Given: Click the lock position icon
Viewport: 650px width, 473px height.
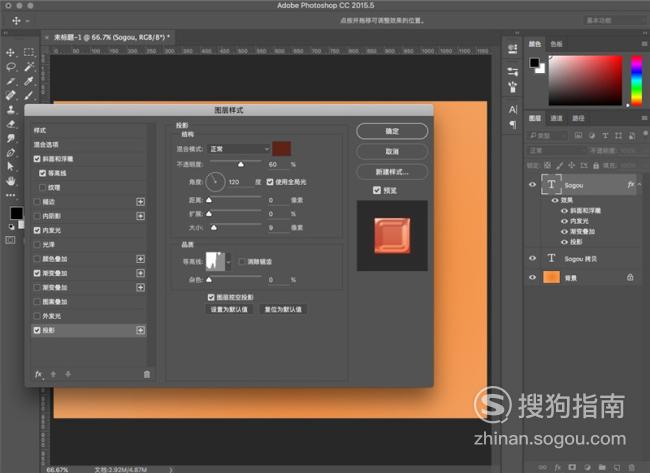Looking at the screenshot, I should point(572,165).
